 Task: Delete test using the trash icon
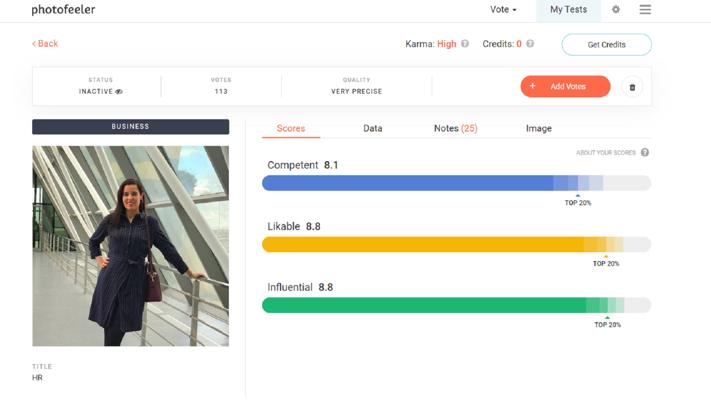632,87
